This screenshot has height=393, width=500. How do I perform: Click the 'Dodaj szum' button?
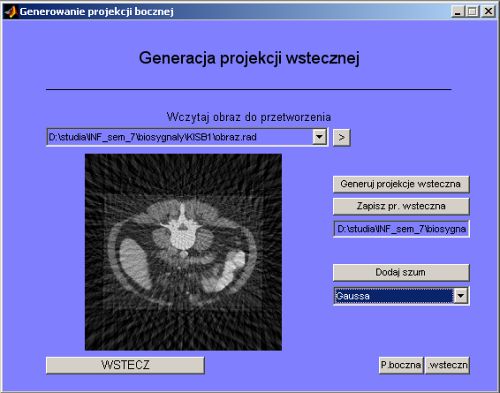click(401, 273)
